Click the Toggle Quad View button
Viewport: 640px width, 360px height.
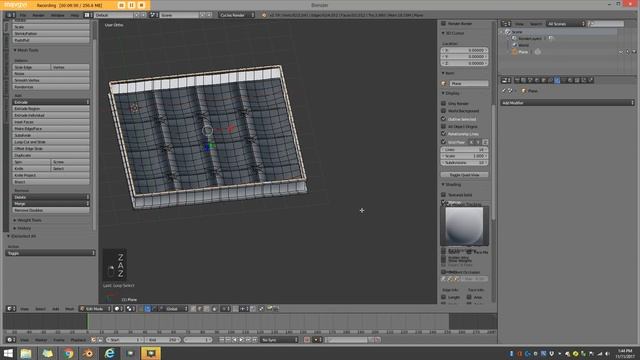pos(464,175)
